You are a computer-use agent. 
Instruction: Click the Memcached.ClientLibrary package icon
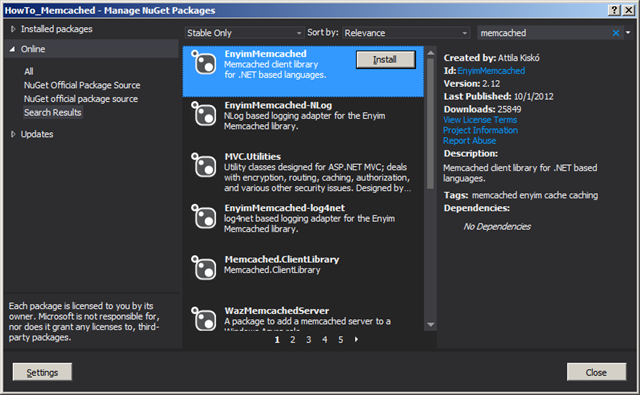tap(204, 269)
